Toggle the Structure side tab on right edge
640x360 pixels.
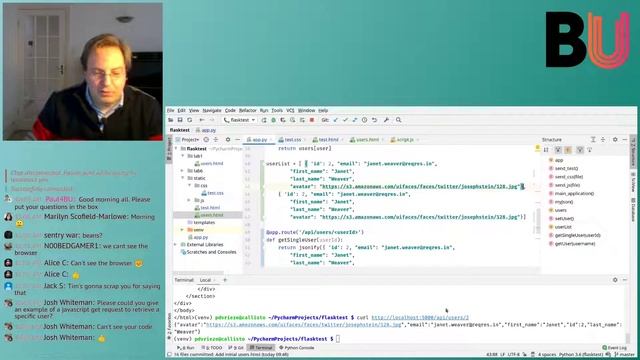click(633, 152)
